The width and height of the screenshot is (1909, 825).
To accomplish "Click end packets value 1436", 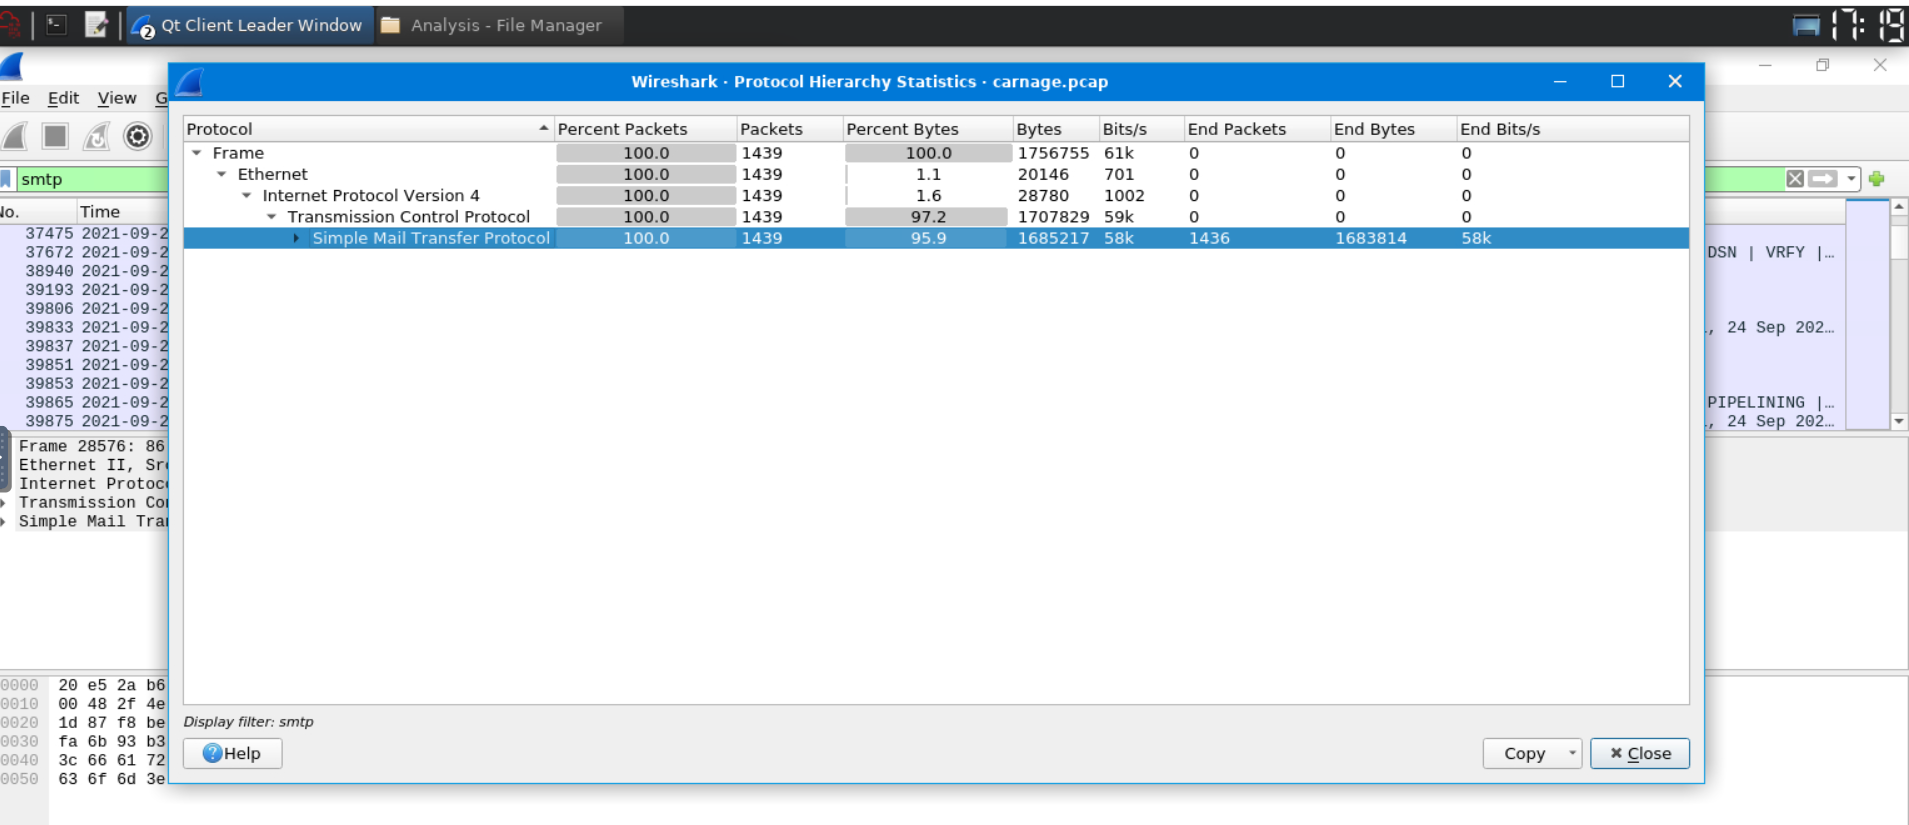I will [1209, 238].
